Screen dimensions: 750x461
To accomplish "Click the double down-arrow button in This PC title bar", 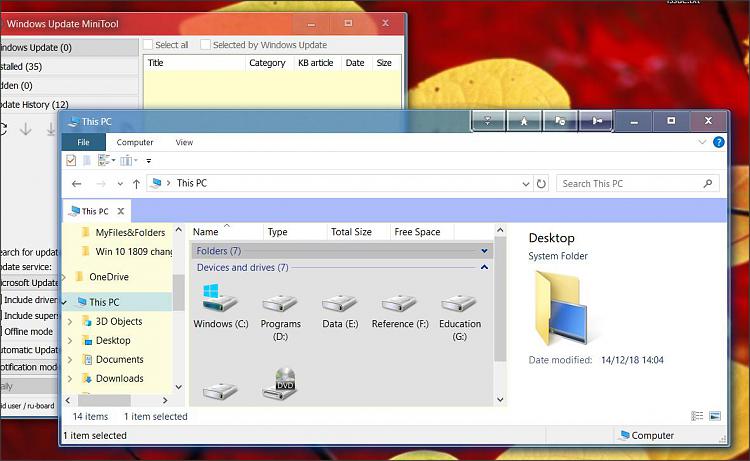I will pyautogui.click(x=488, y=121).
